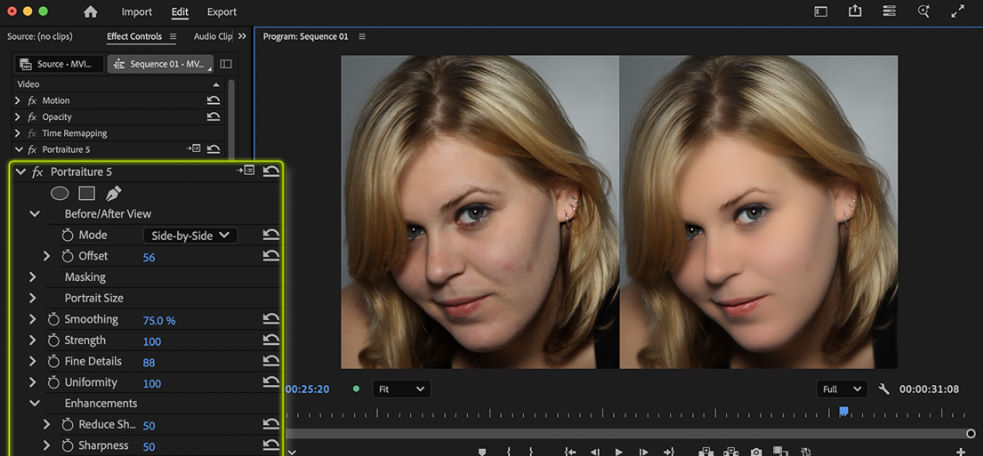Switch to the Import tab
This screenshot has width=983, height=456.
coord(137,12)
